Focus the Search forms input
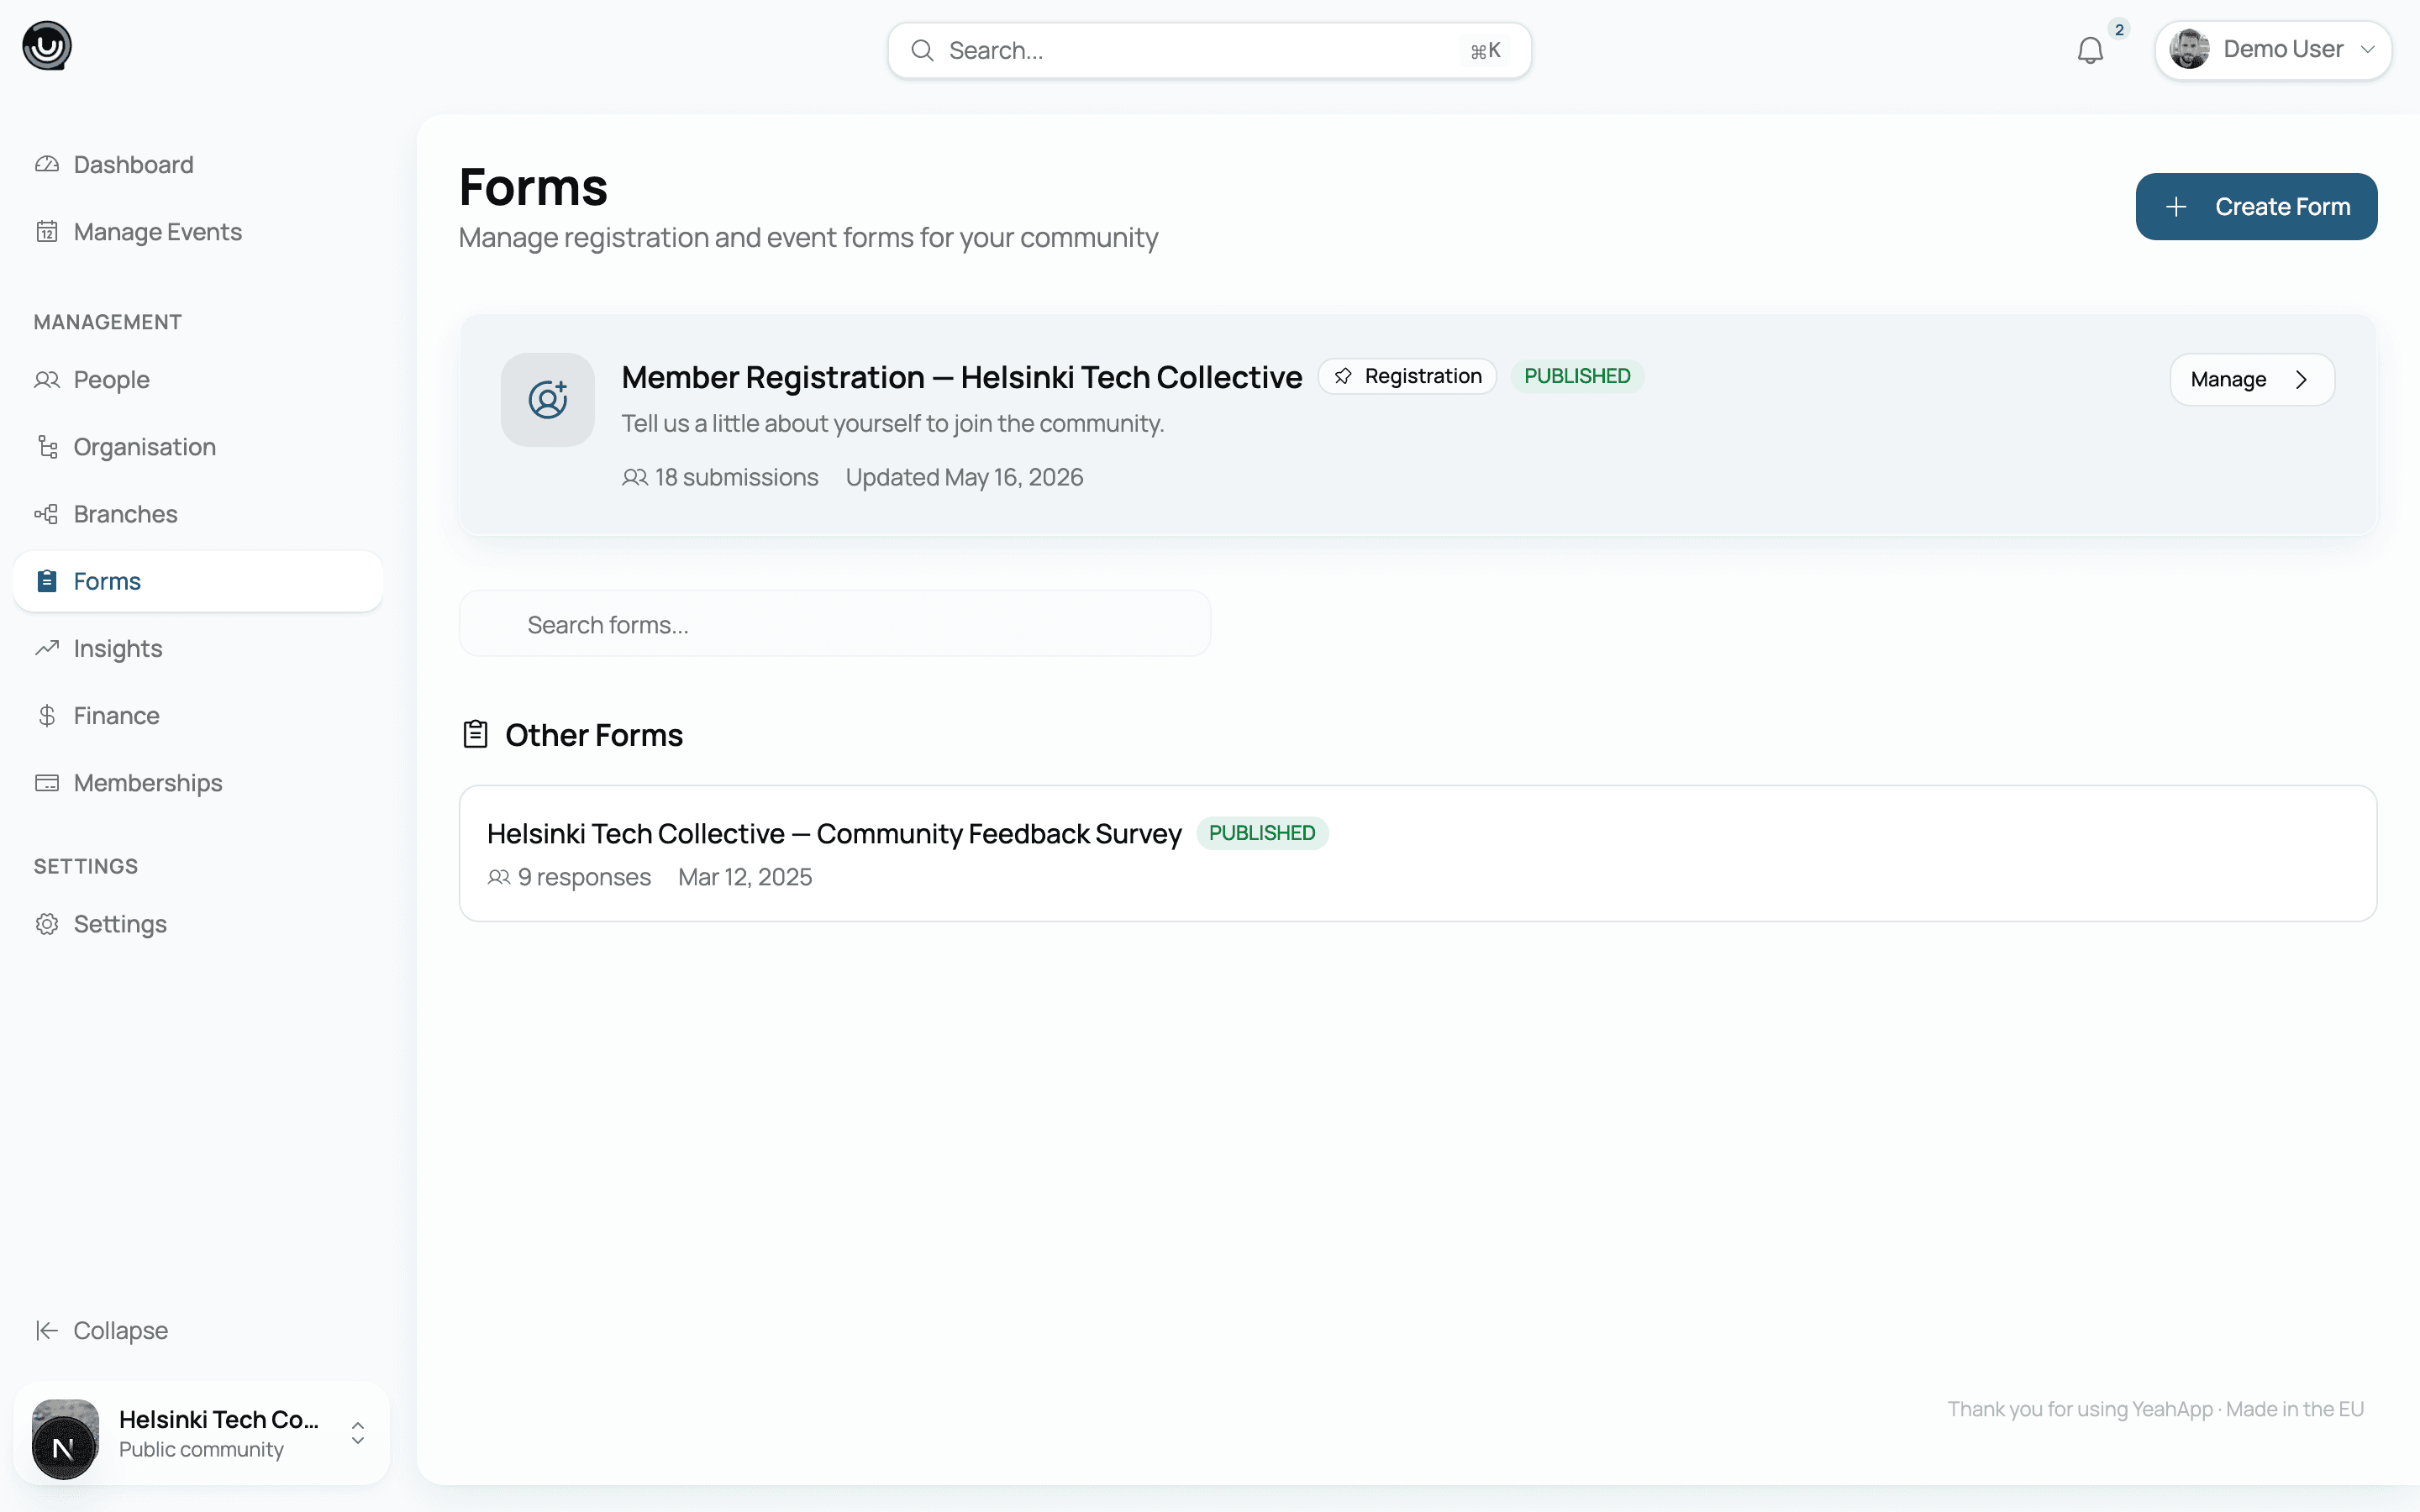Screen dimensions: 2420x1512 [x=834, y=624]
